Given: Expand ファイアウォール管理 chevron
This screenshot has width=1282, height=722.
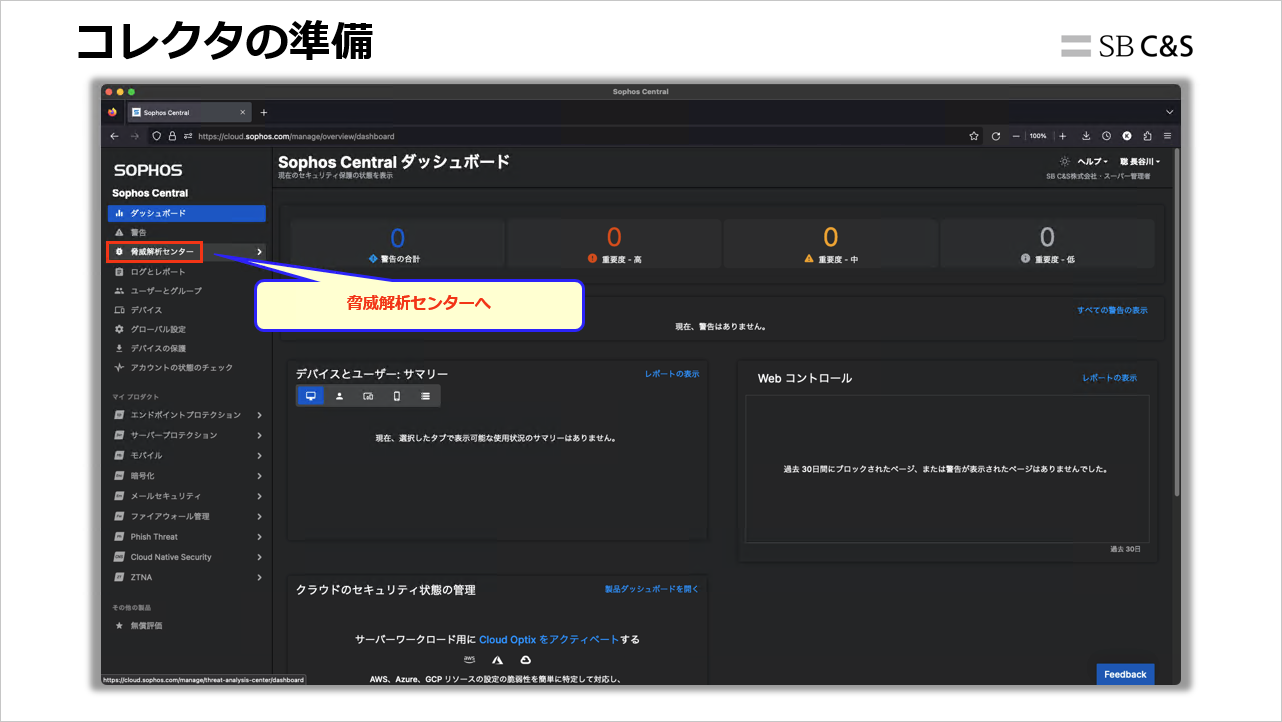Looking at the screenshot, I should (259, 516).
